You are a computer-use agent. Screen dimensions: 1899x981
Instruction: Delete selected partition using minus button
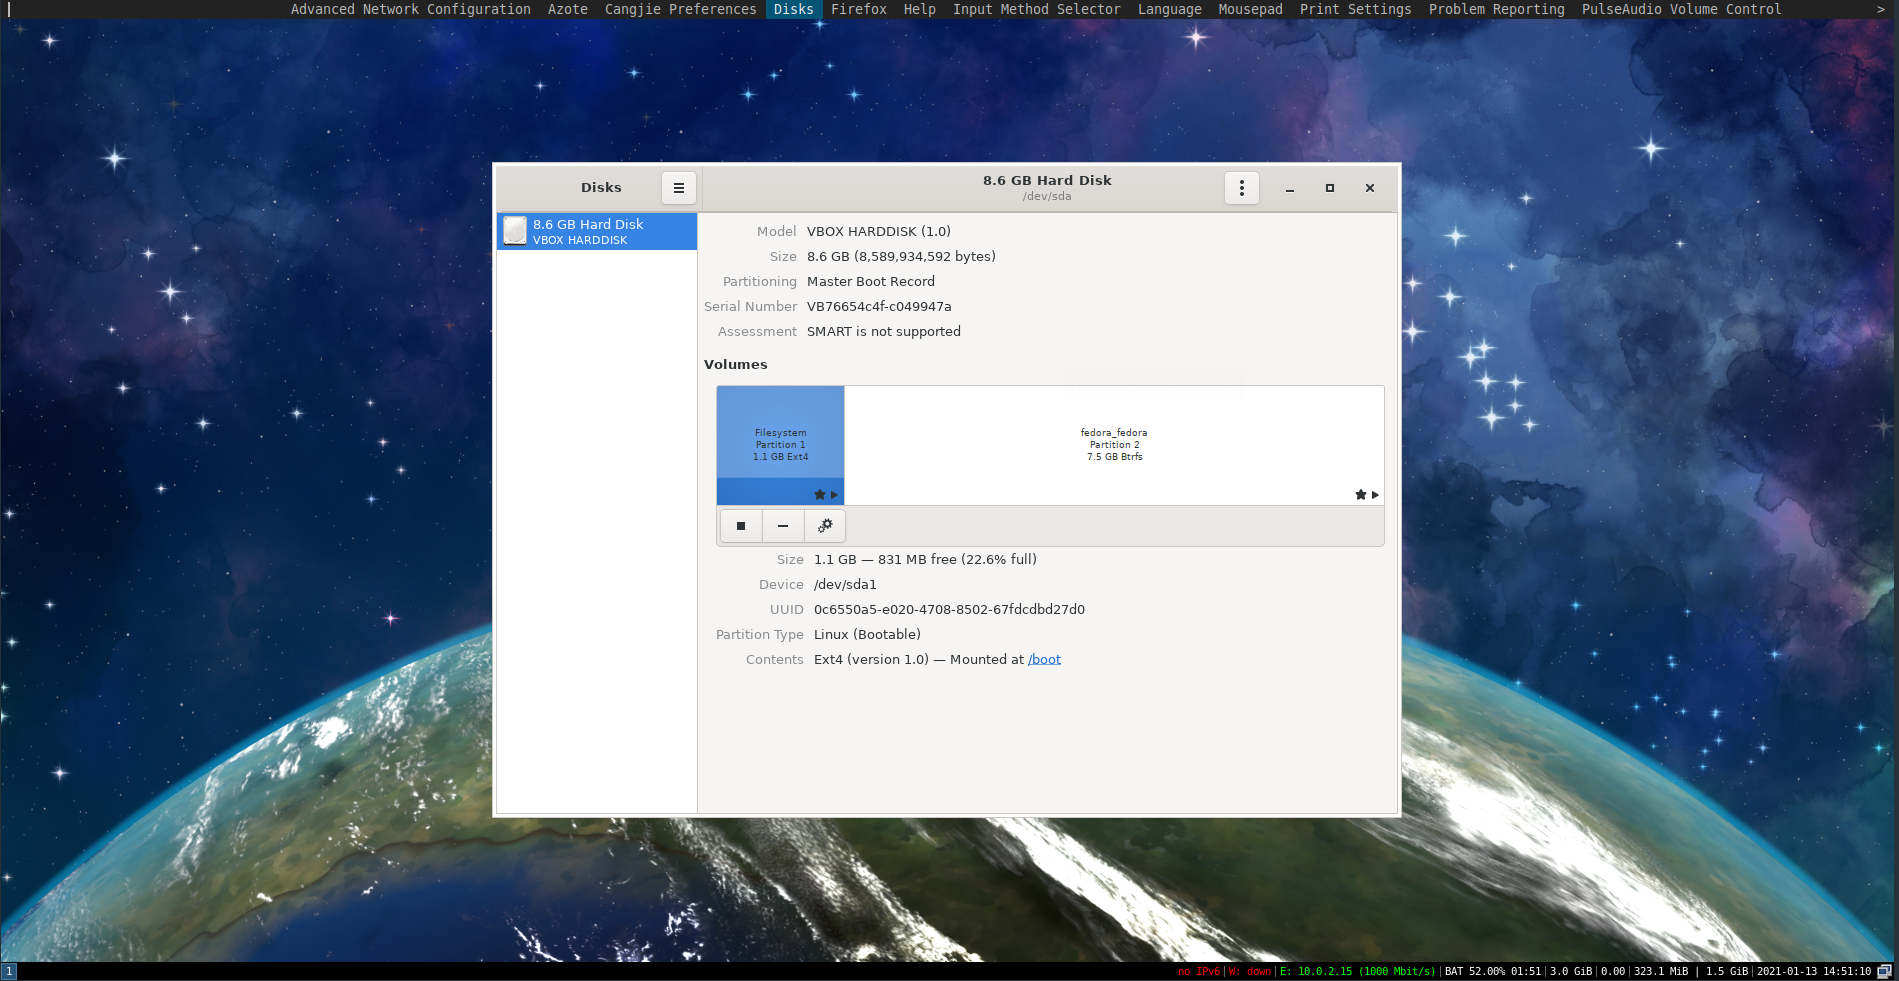click(783, 526)
